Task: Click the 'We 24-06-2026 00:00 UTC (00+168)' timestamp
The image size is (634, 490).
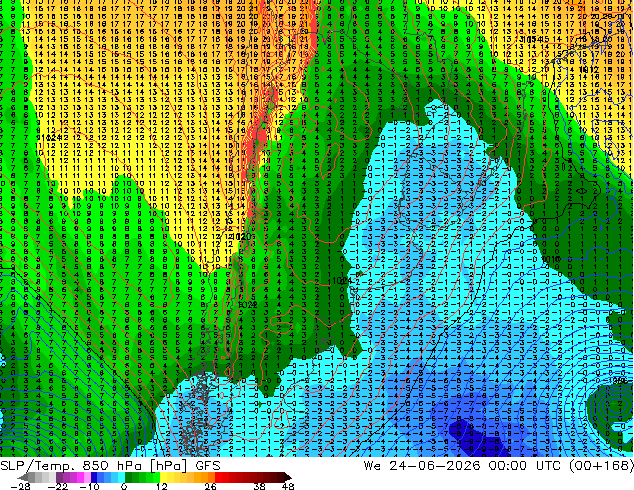Action: [x=499, y=466]
